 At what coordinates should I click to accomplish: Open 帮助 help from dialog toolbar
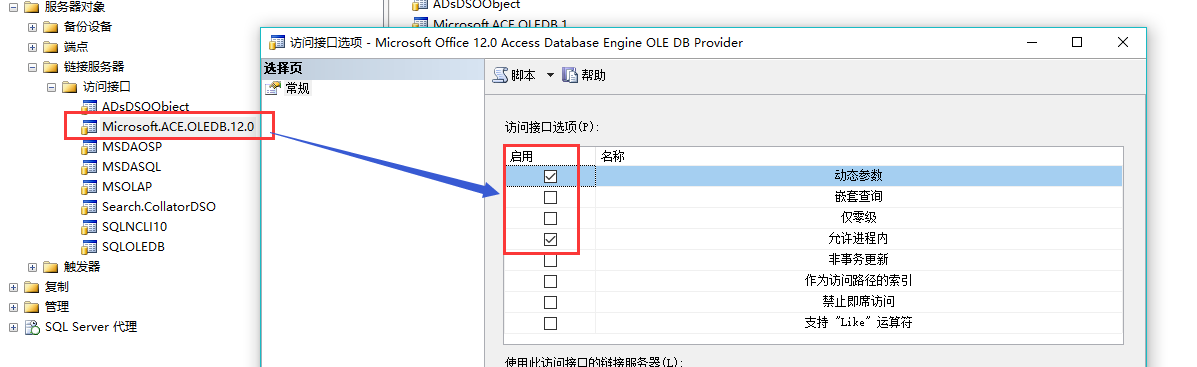coord(585,75)
